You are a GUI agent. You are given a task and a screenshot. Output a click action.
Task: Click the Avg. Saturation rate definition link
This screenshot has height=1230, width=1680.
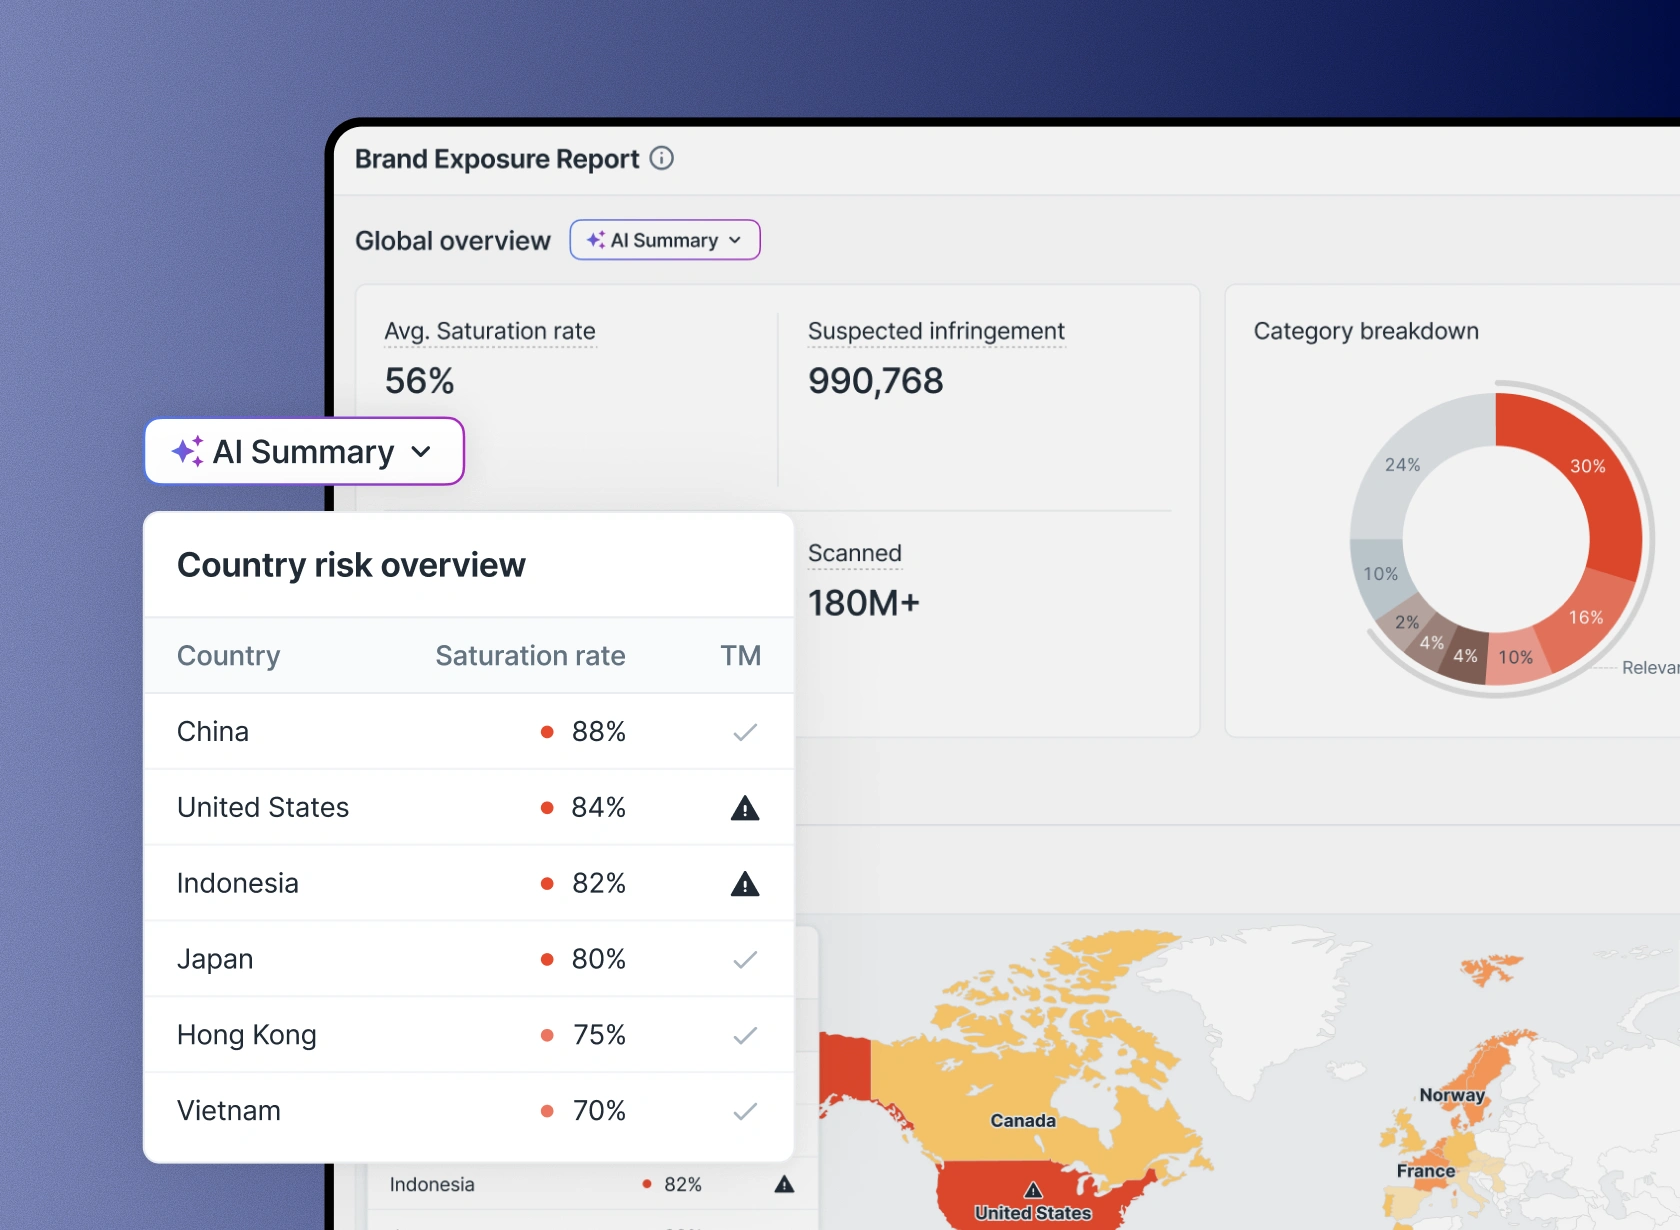point(490,331)
